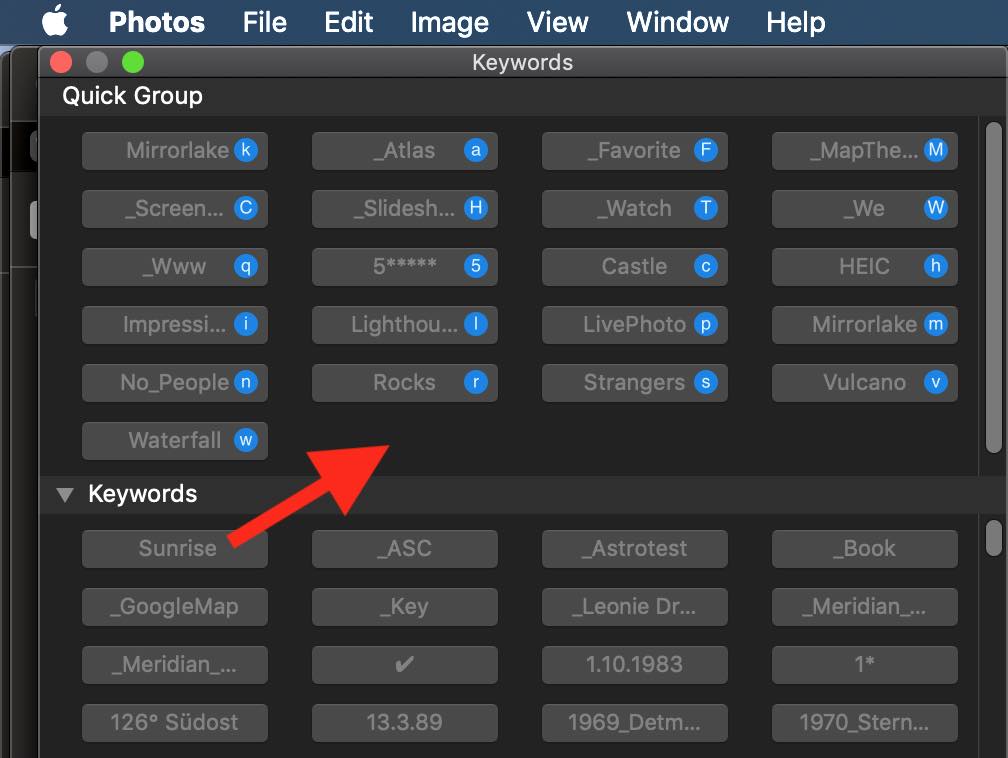
Task: Apply the Vulcano quick keyword
Action: [x=865, y=383]
